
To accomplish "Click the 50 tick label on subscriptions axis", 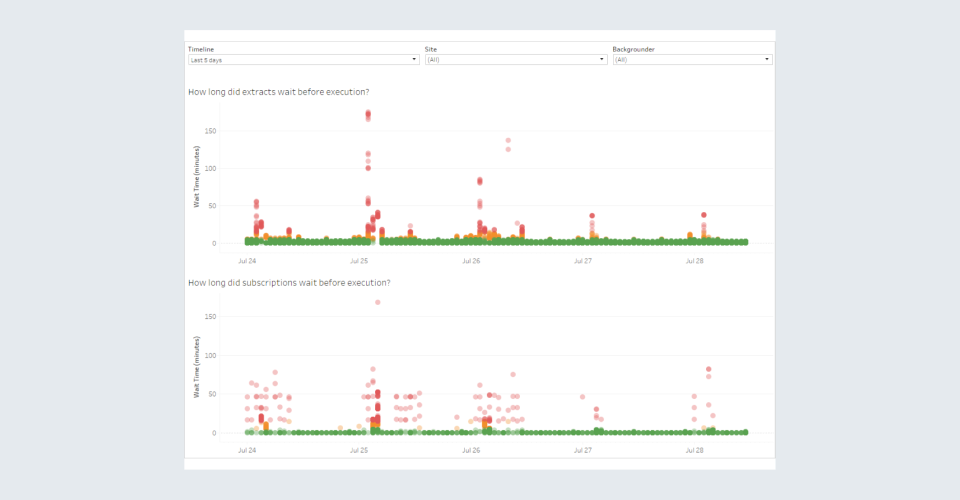I will point(212,395).
